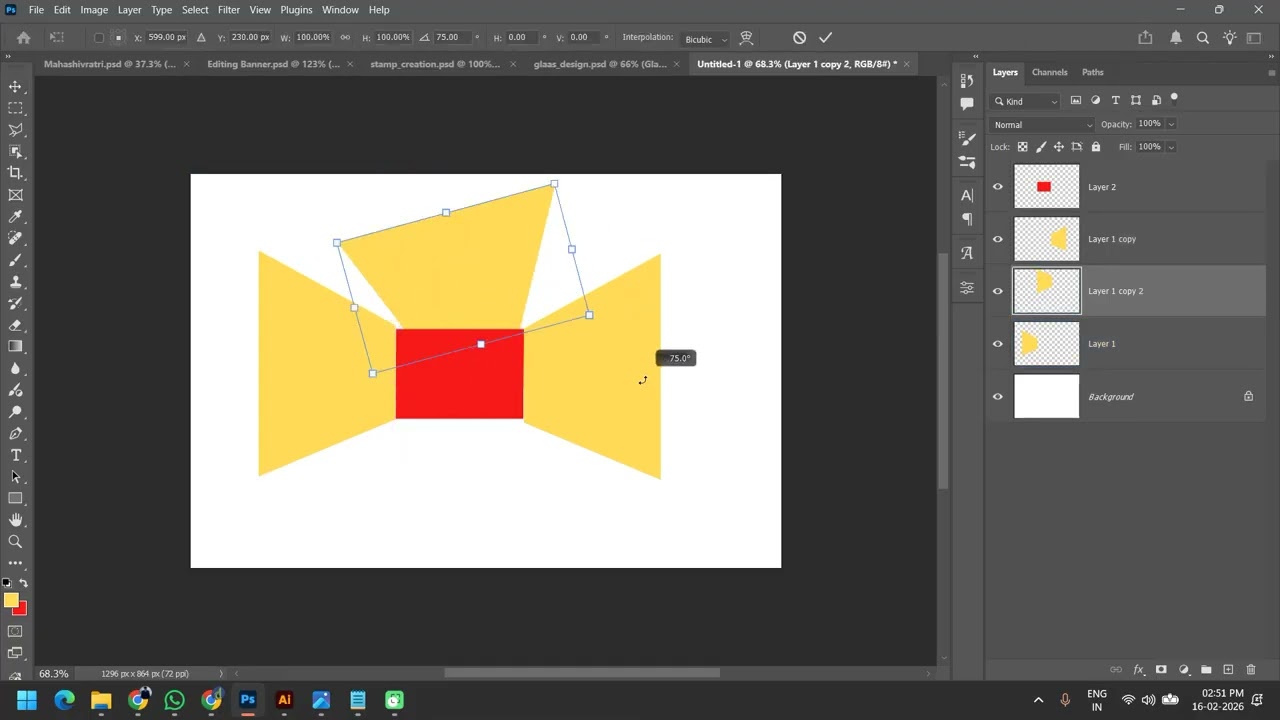This screenshot has height=720, width=1280.
Task: Select the Gradient tool
Action: point(15,346)
